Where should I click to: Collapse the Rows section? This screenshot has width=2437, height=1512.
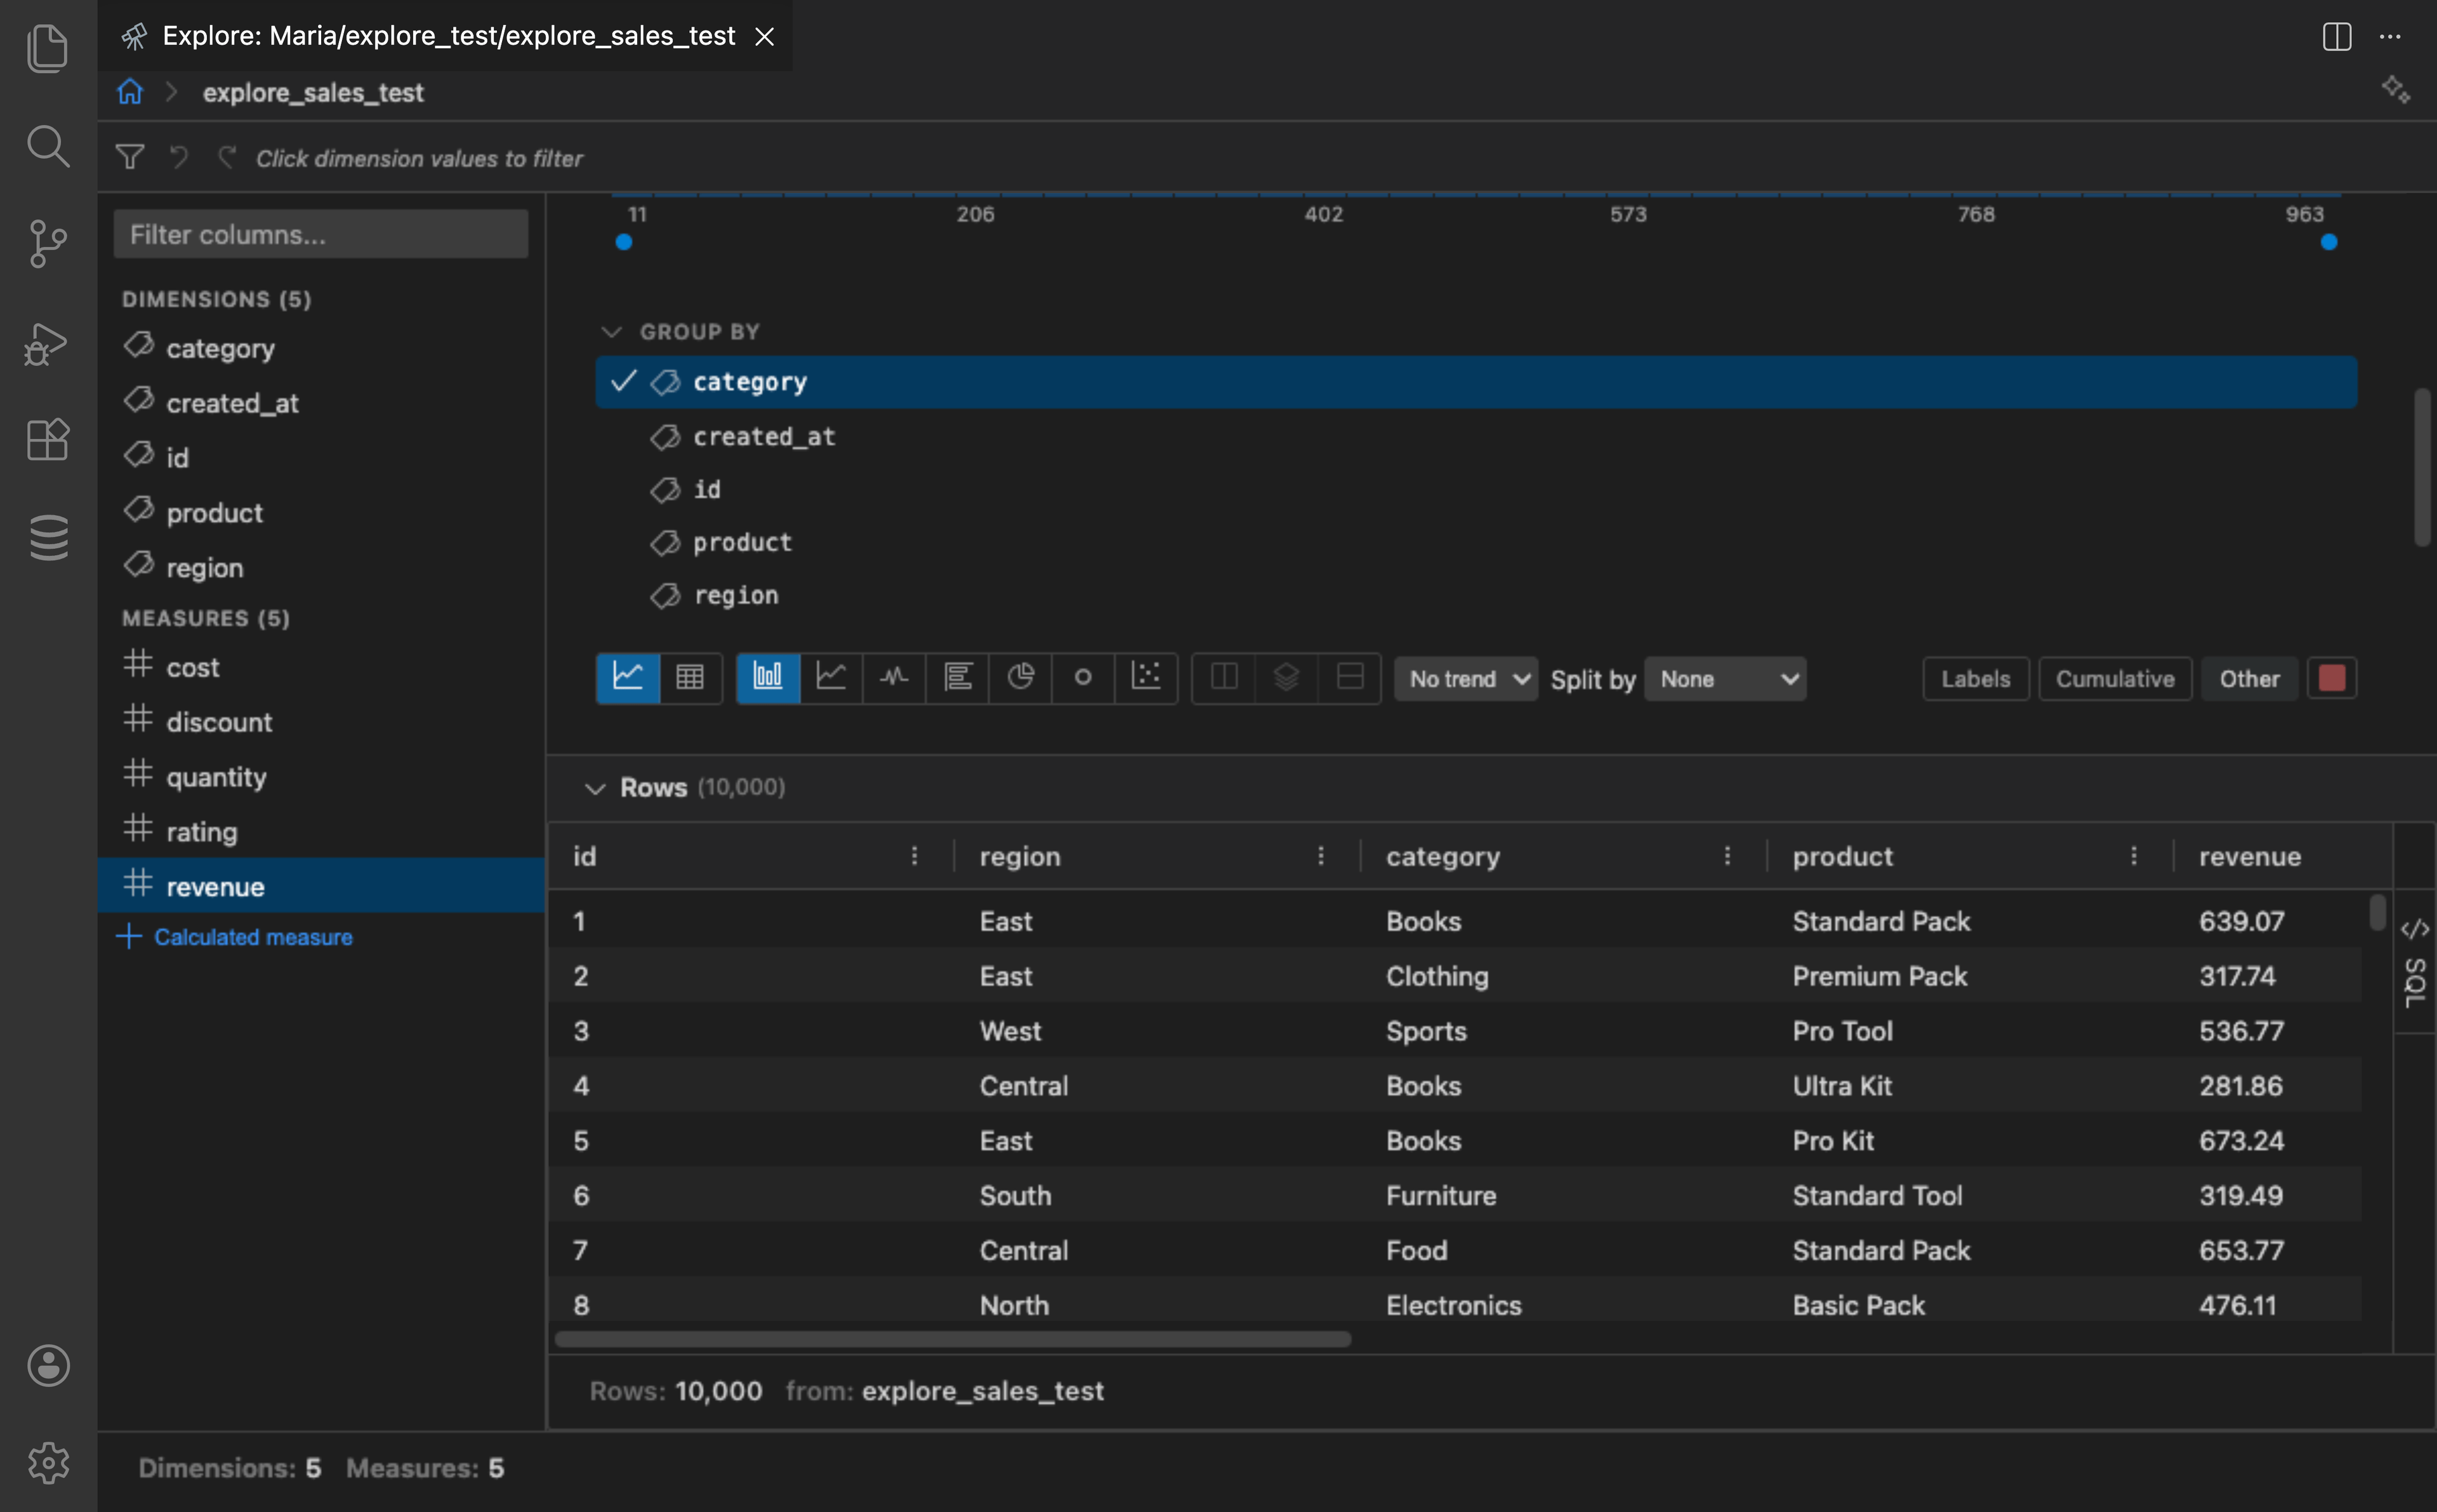[595, 788]
